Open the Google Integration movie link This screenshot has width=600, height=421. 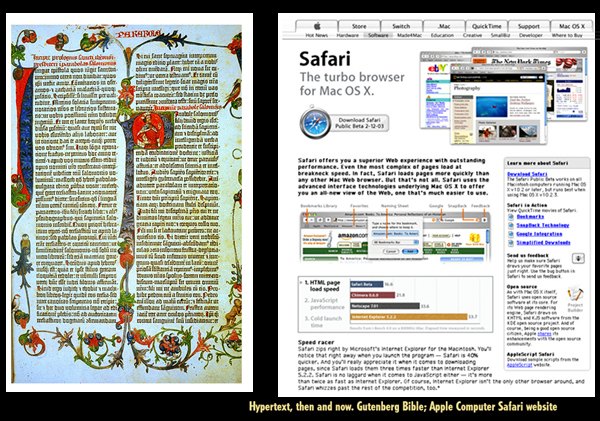(539, 234)
